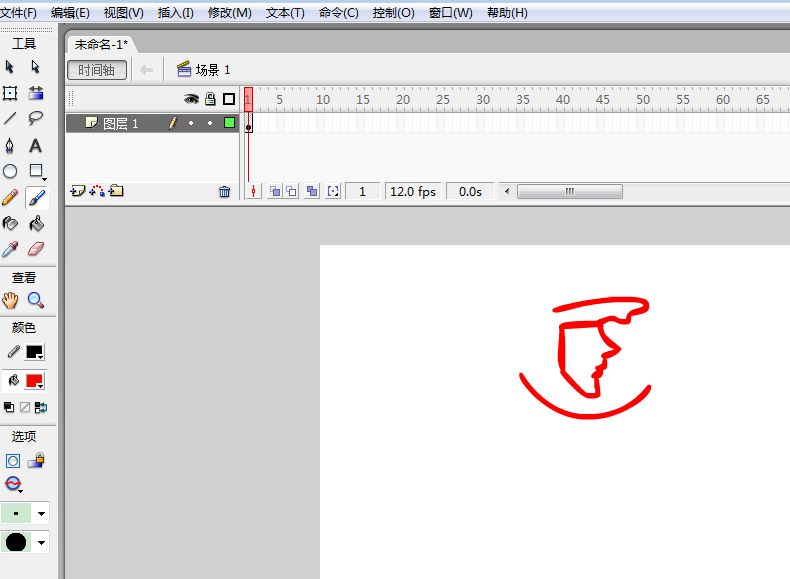This screenshot has height=579, width=790.
Task: Open the stroke color swatch
Action: [35, 352]
